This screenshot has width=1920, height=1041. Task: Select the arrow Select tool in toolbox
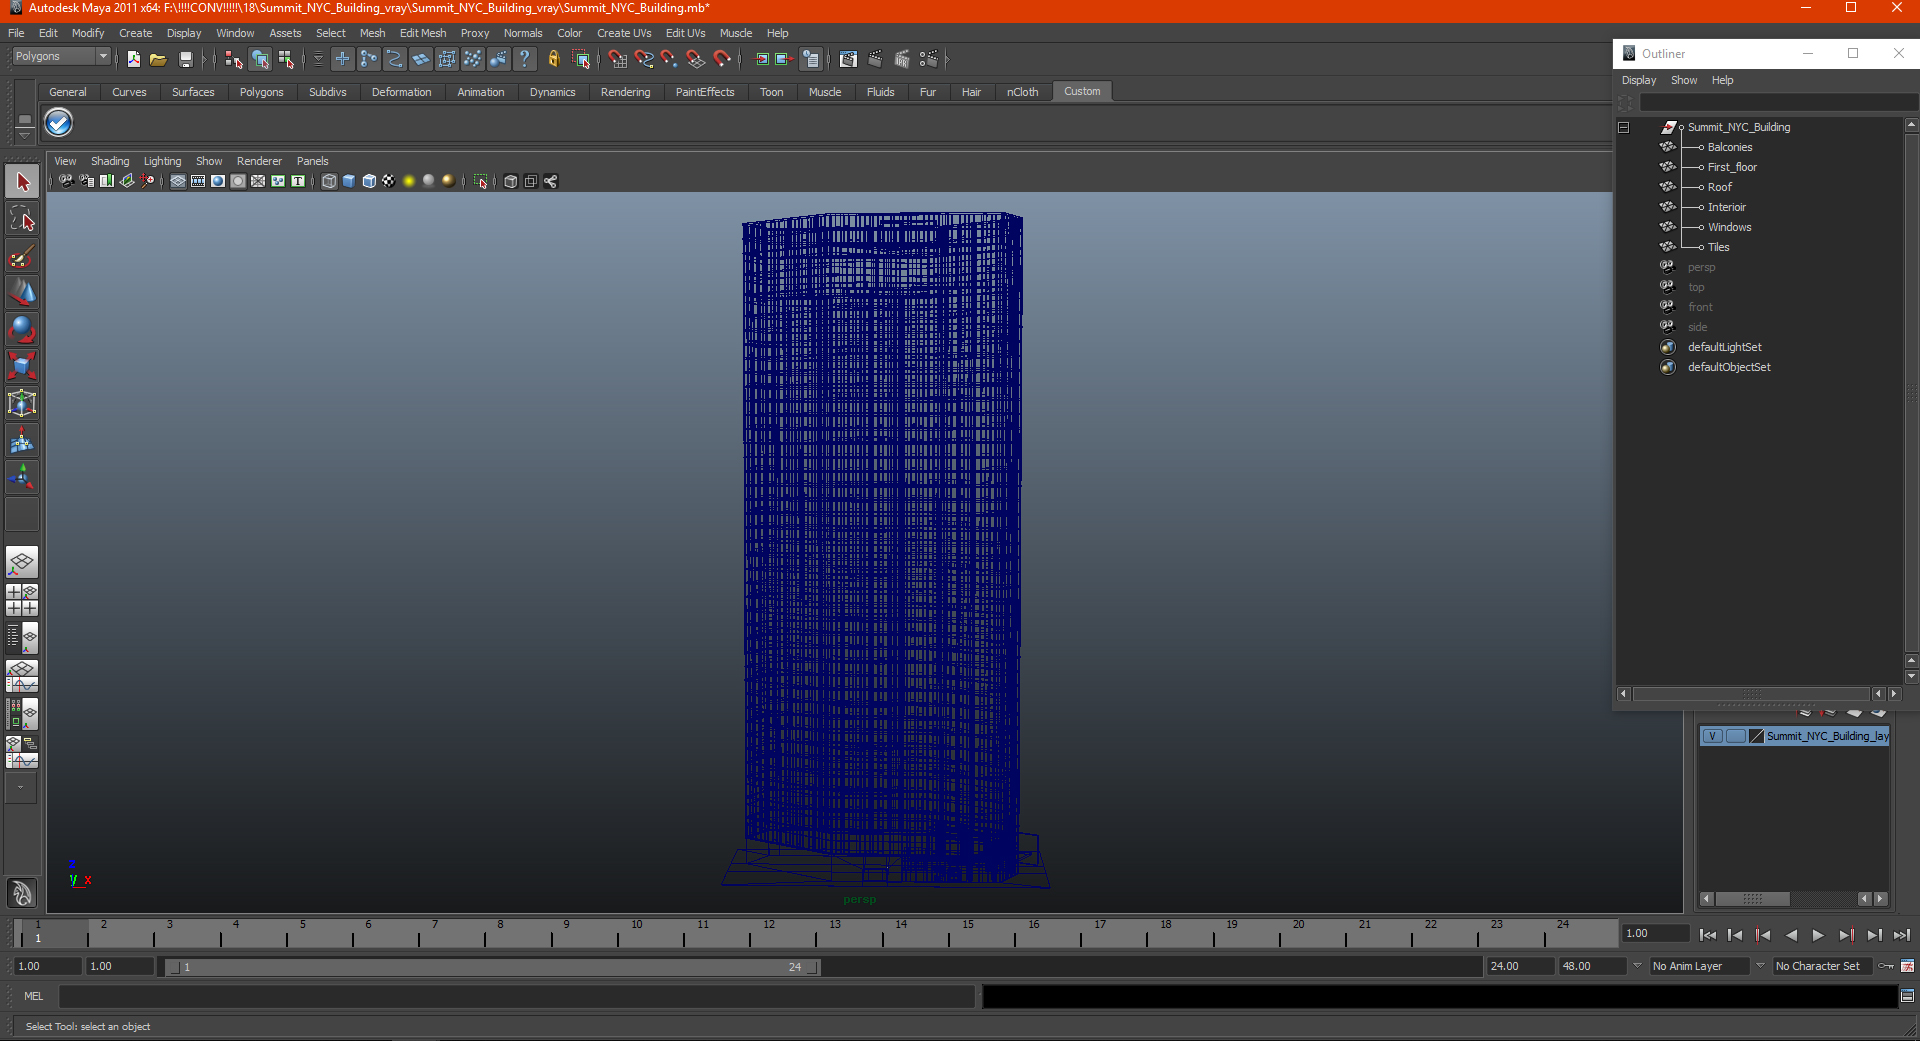[22, 182]
